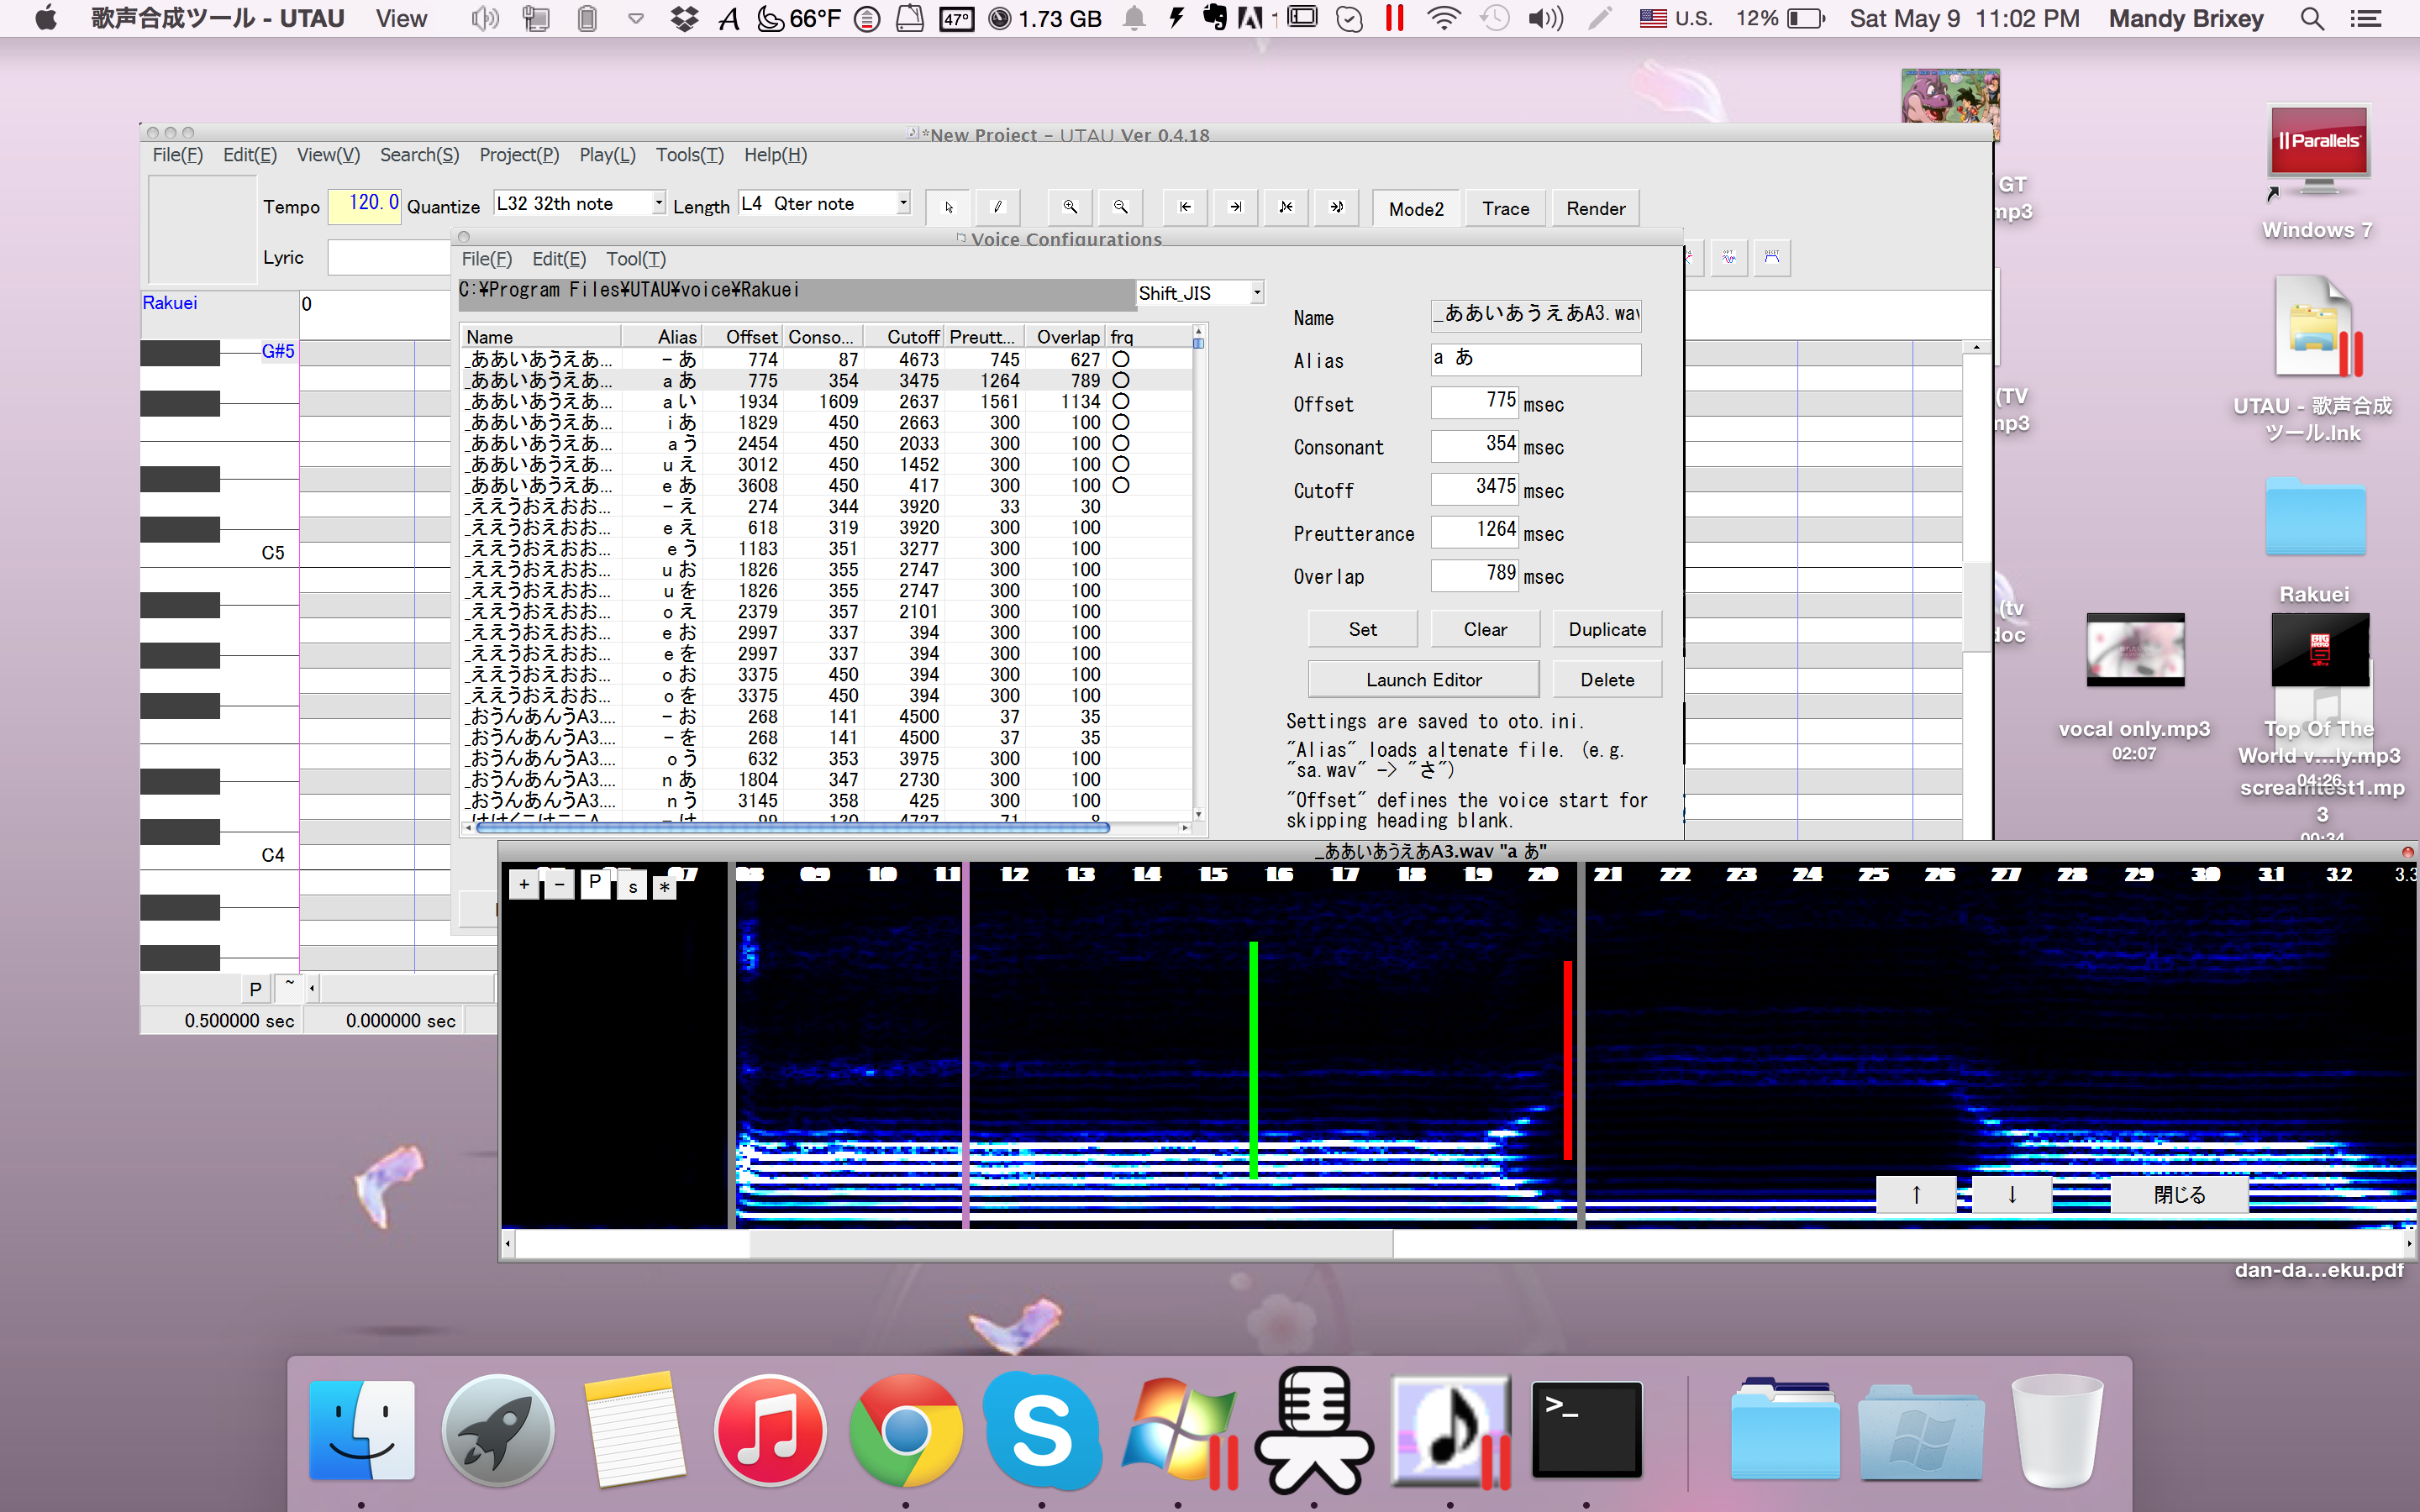2420x1512 pixels.
Task: Open iTunes from the dock
Action: pos(770,1429)
